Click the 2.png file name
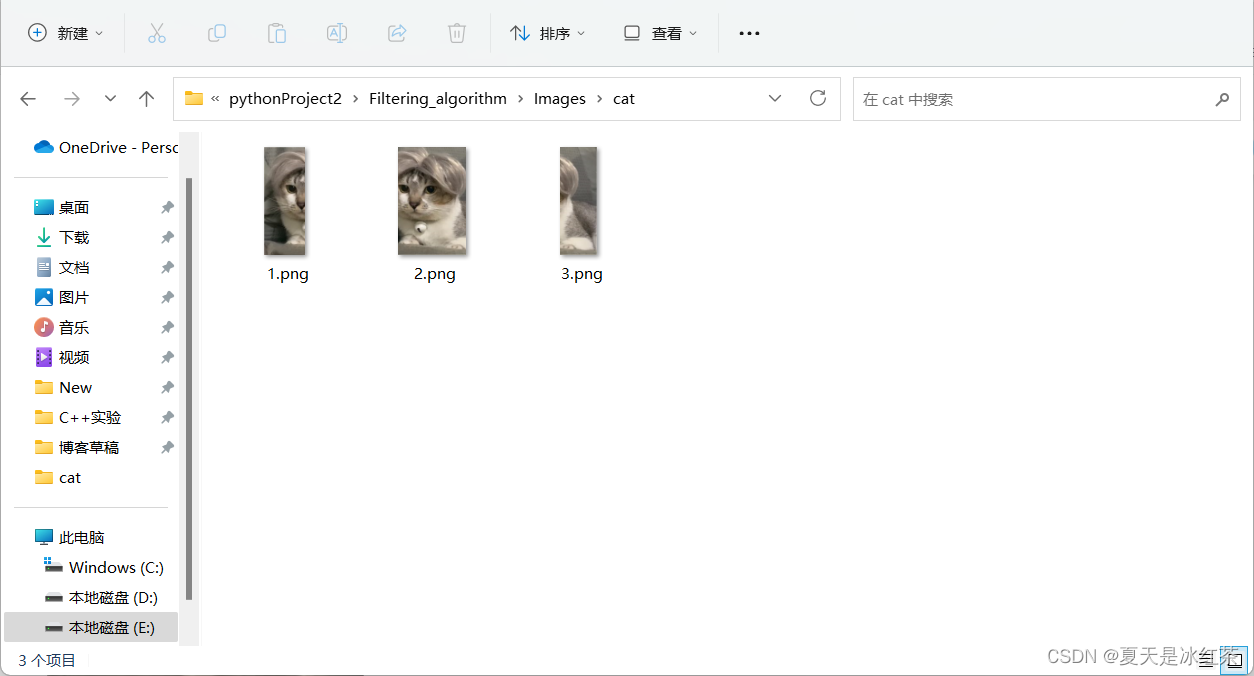 pyautogui.click(x=435, y=274)
